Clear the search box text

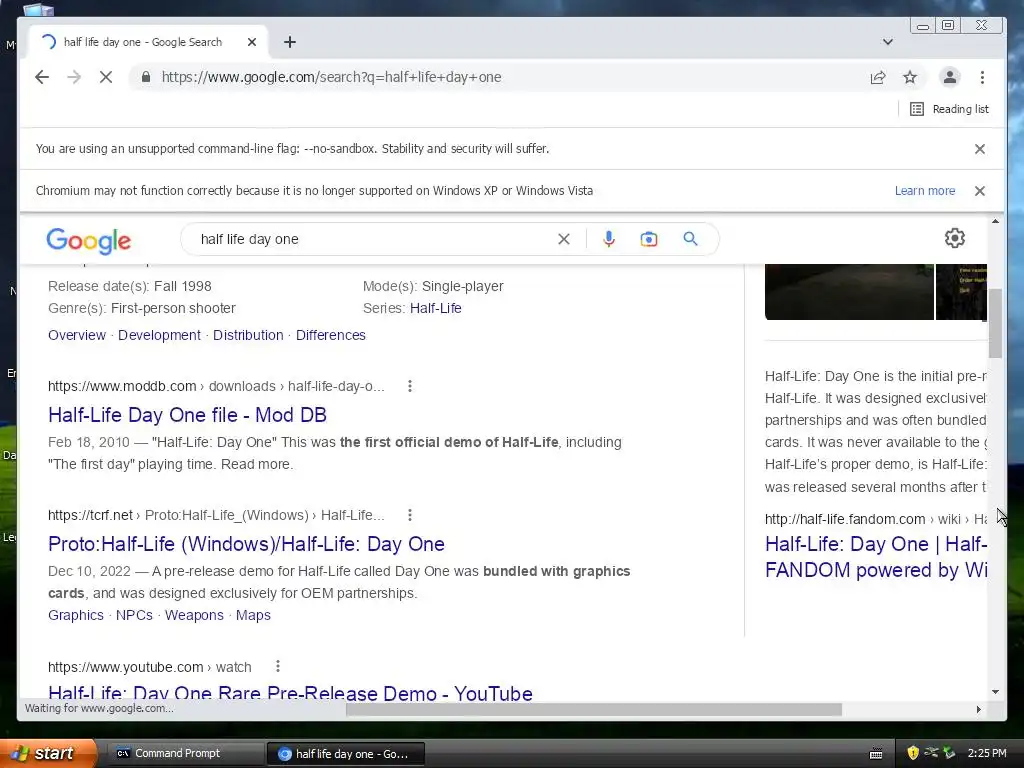click(564, 239)
